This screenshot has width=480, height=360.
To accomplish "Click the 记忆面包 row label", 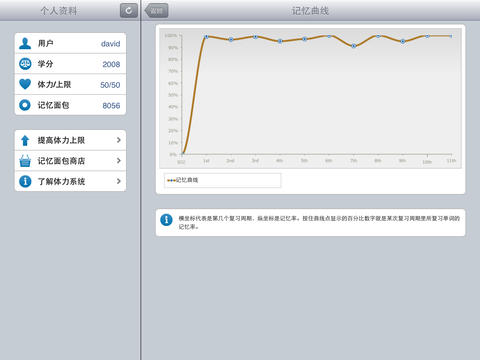I will (x=53, y=105).
